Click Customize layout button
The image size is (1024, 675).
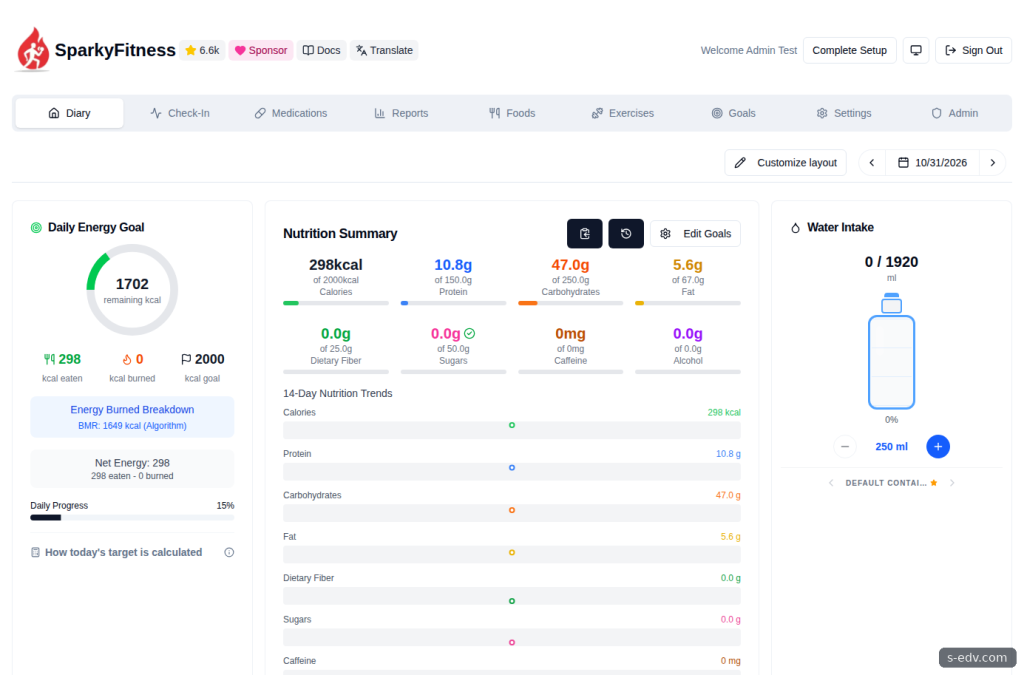pyautogui.click(x=786, y=163)
